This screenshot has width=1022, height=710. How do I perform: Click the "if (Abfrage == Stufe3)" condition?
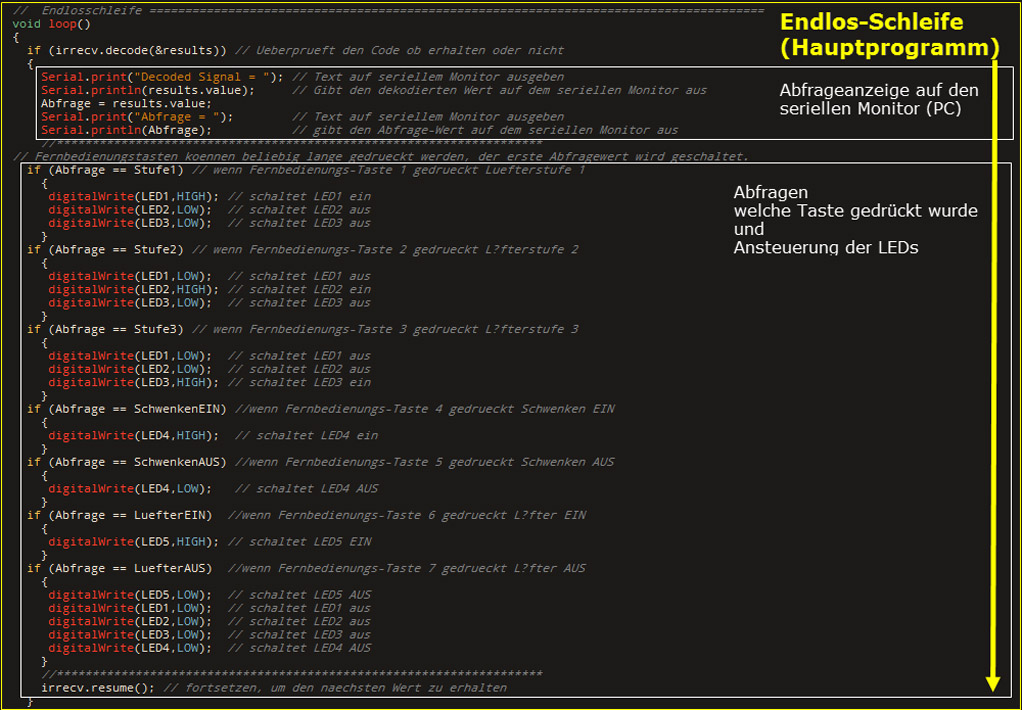[x=106, y=329]
